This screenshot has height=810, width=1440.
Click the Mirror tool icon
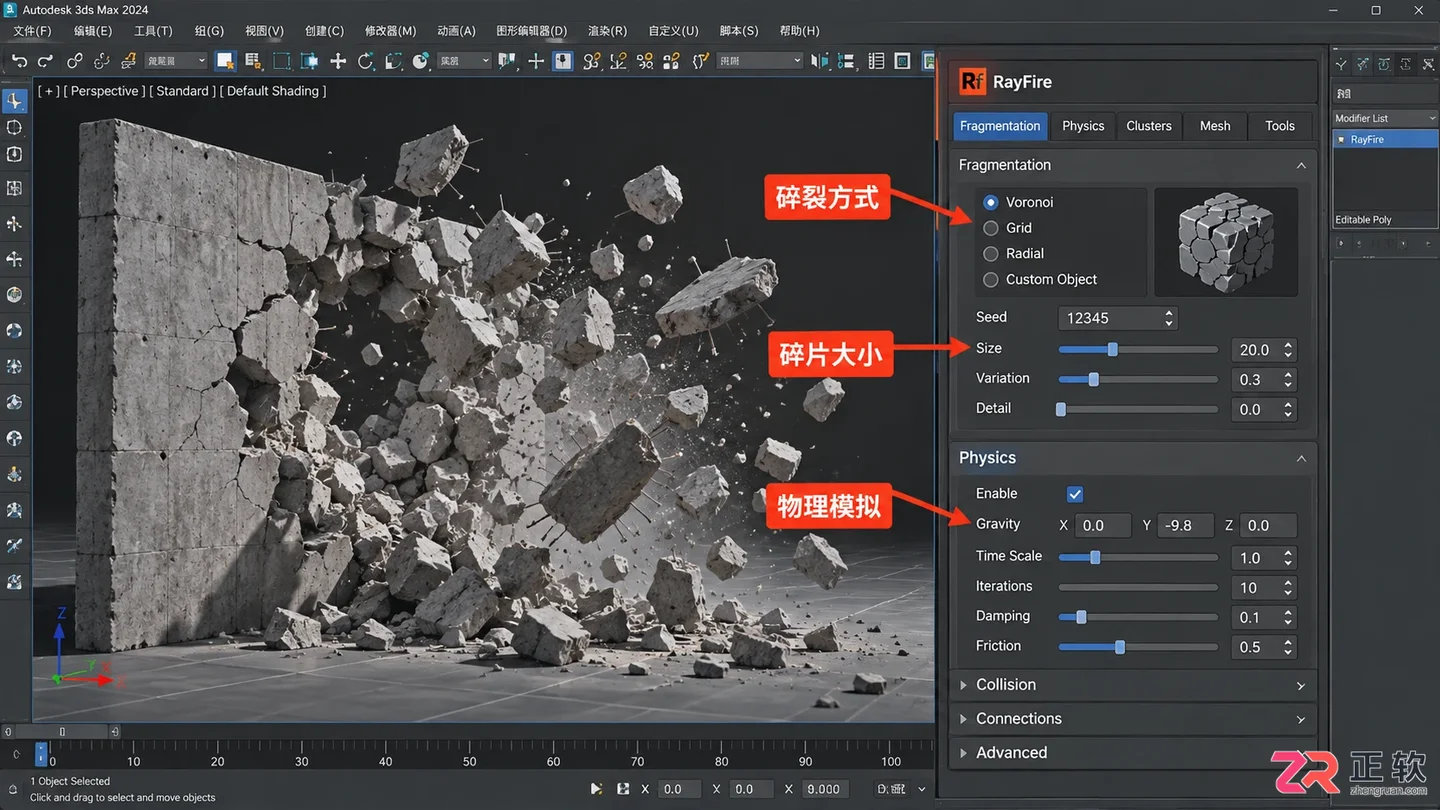820,61
